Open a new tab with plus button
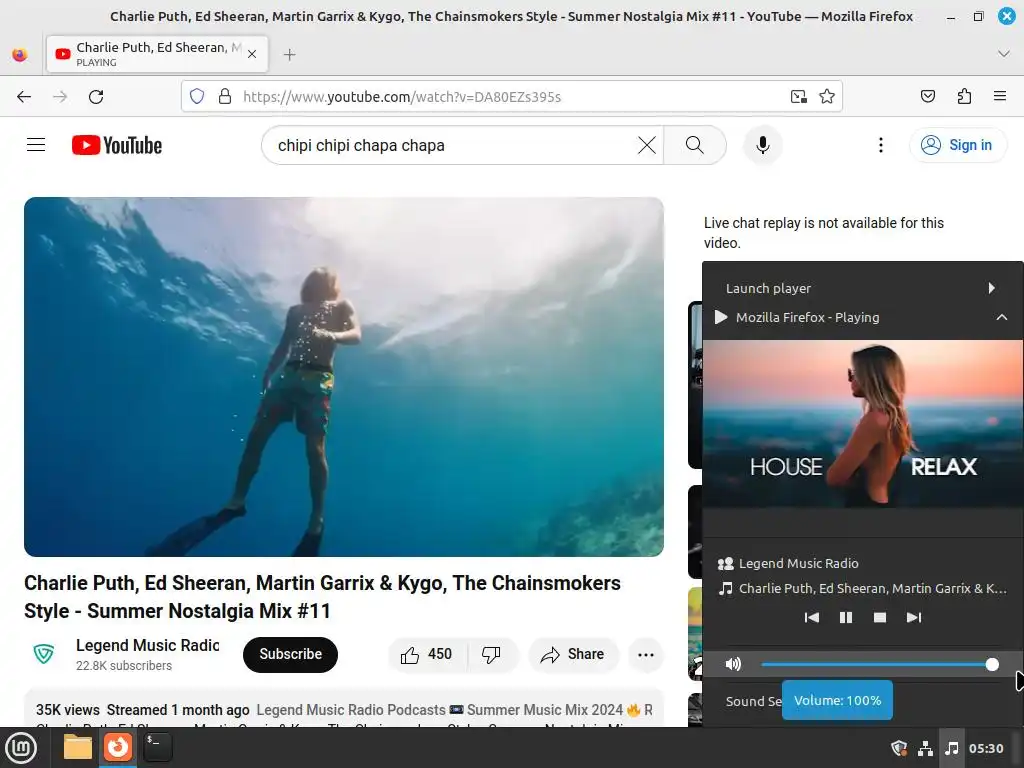This screenshot has height=768, width=1024. [x=290, y=55]
